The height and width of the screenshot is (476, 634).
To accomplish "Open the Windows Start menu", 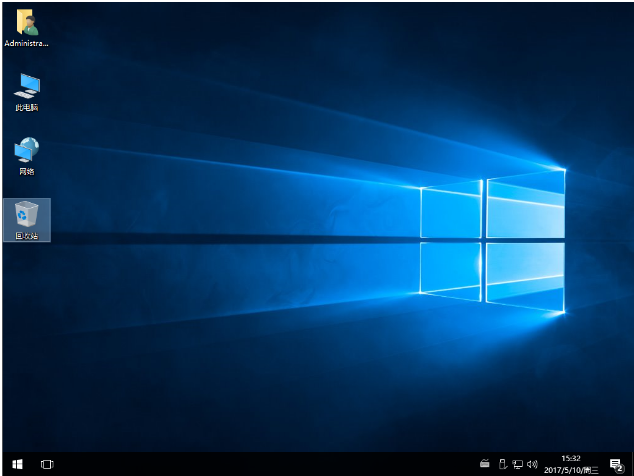I will tap(17, 464).
